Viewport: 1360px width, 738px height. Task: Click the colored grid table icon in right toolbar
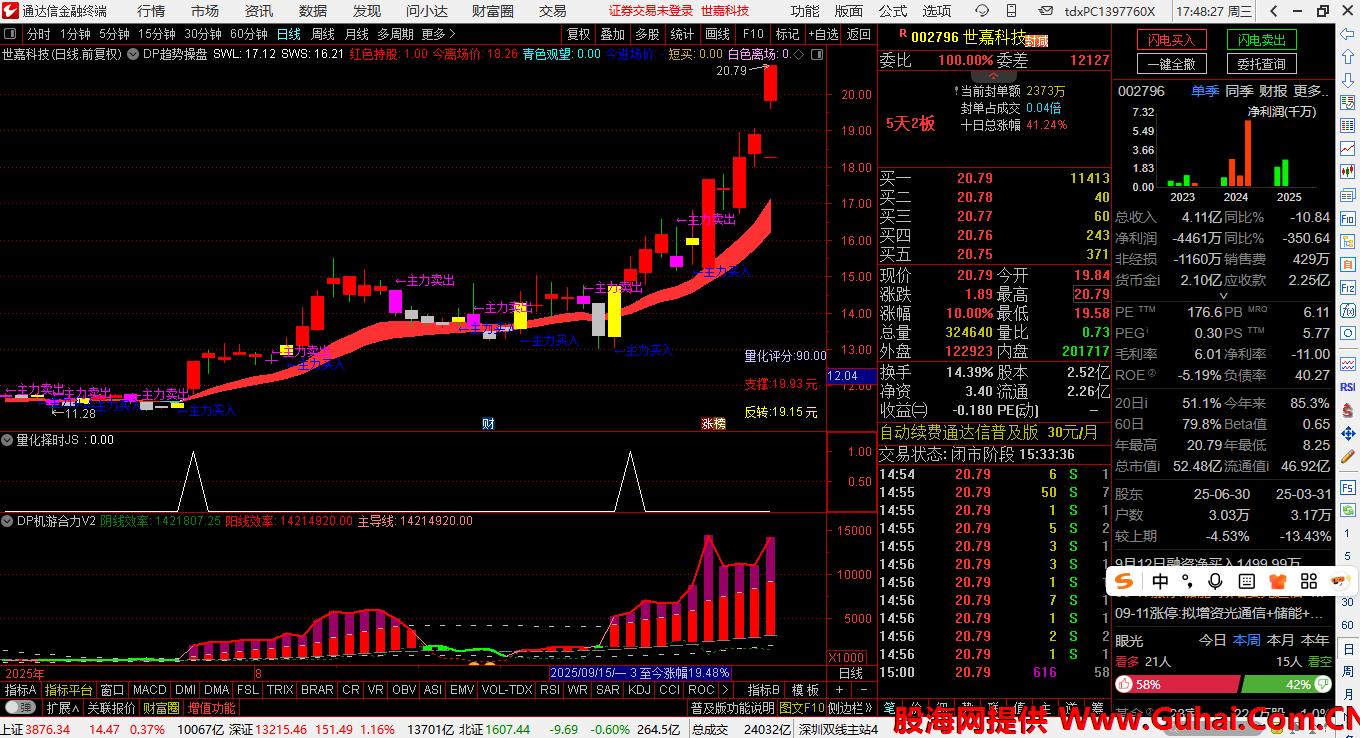1348,125
